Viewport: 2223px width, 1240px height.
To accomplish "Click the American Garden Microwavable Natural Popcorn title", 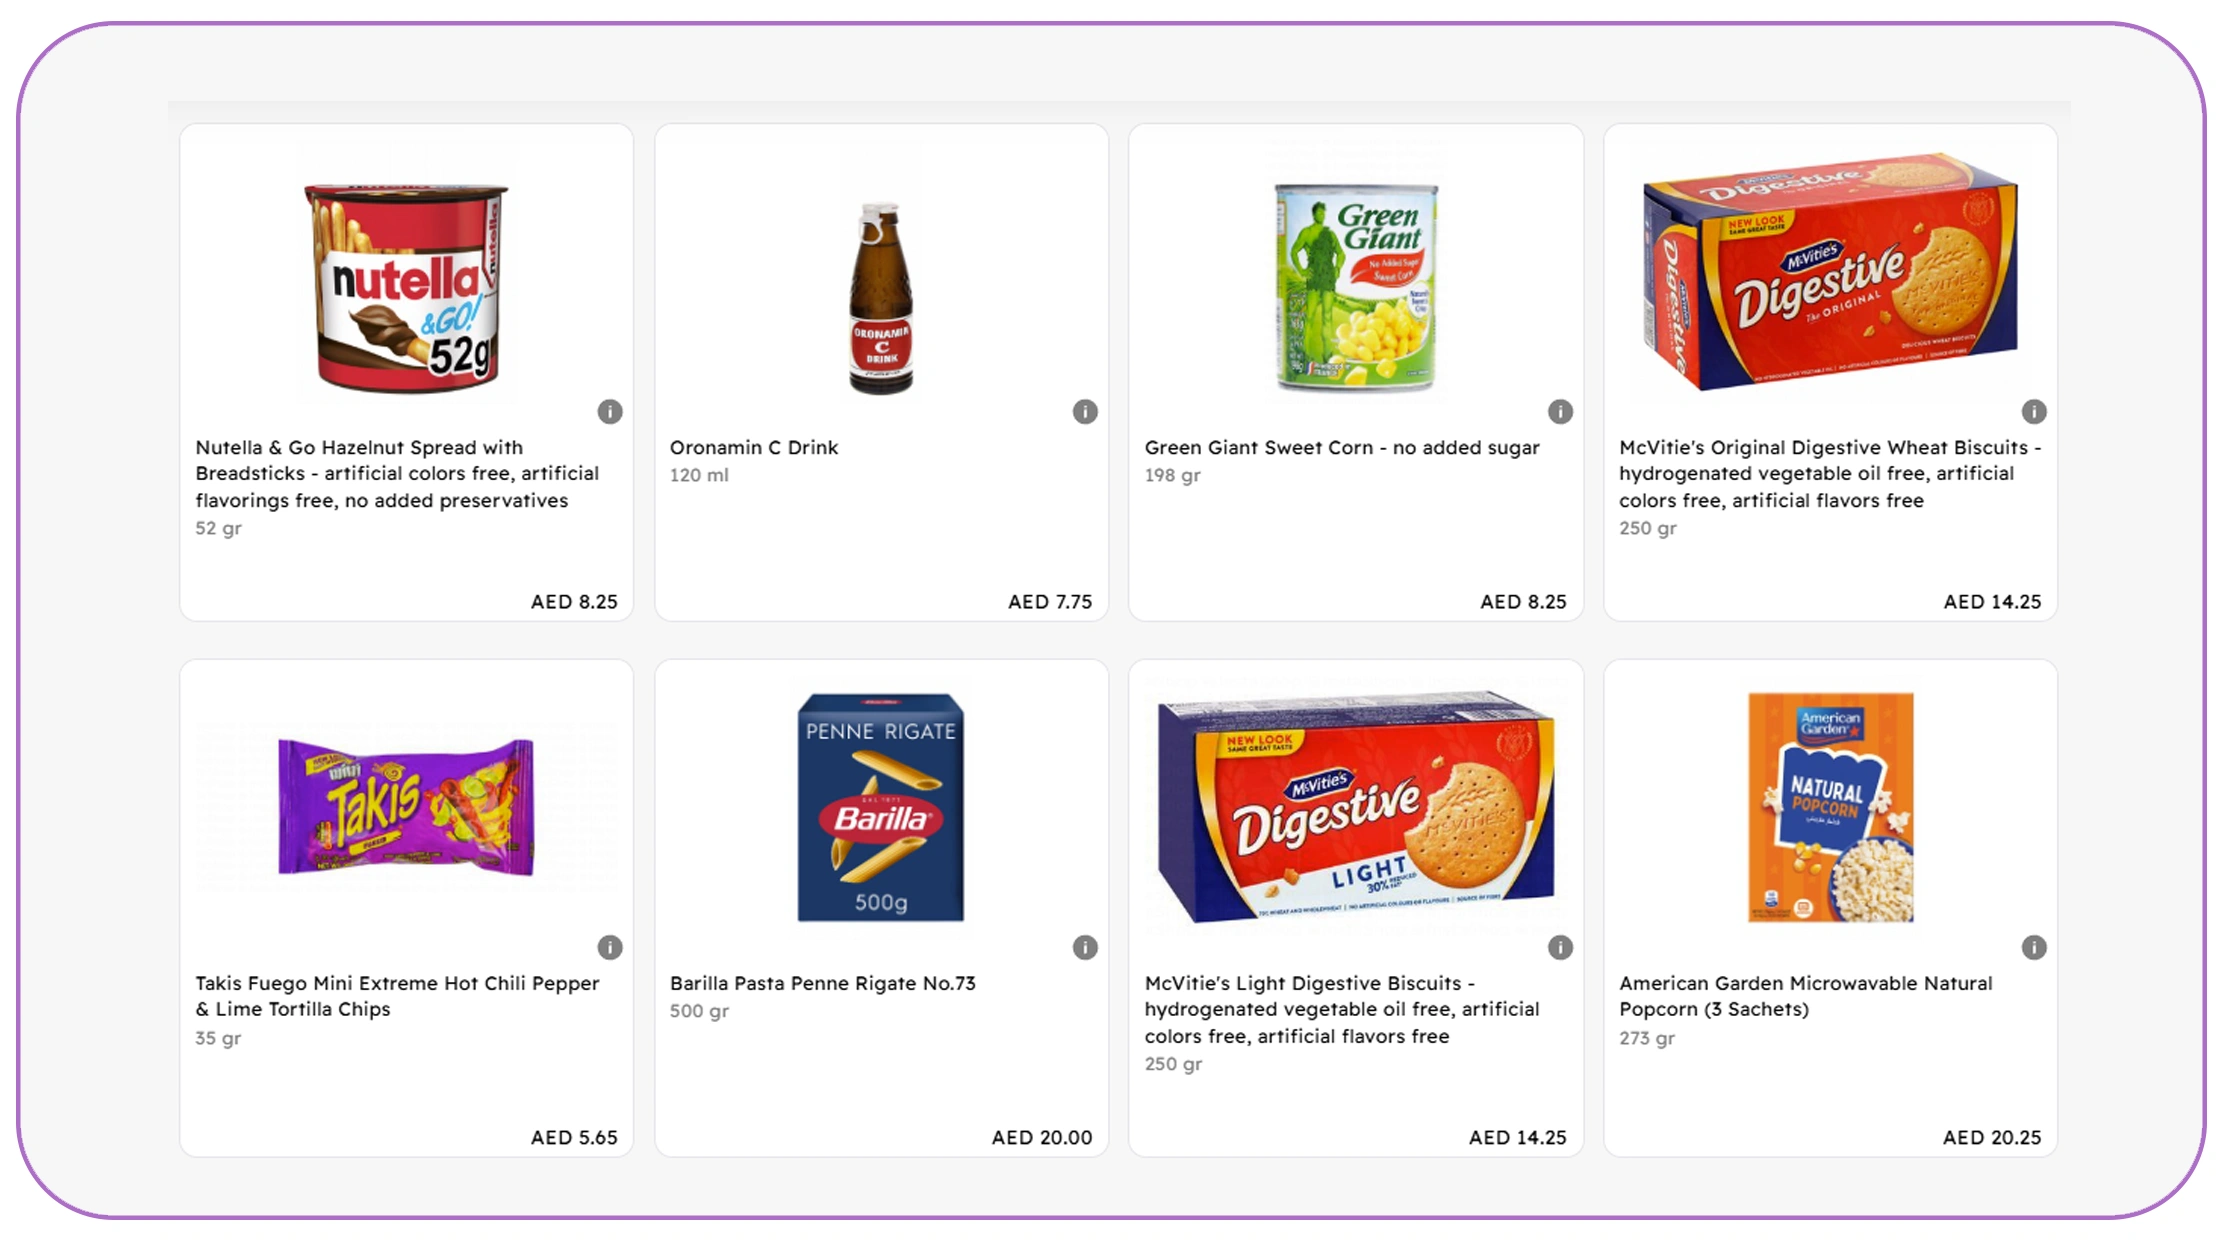I will [1805, 996].
